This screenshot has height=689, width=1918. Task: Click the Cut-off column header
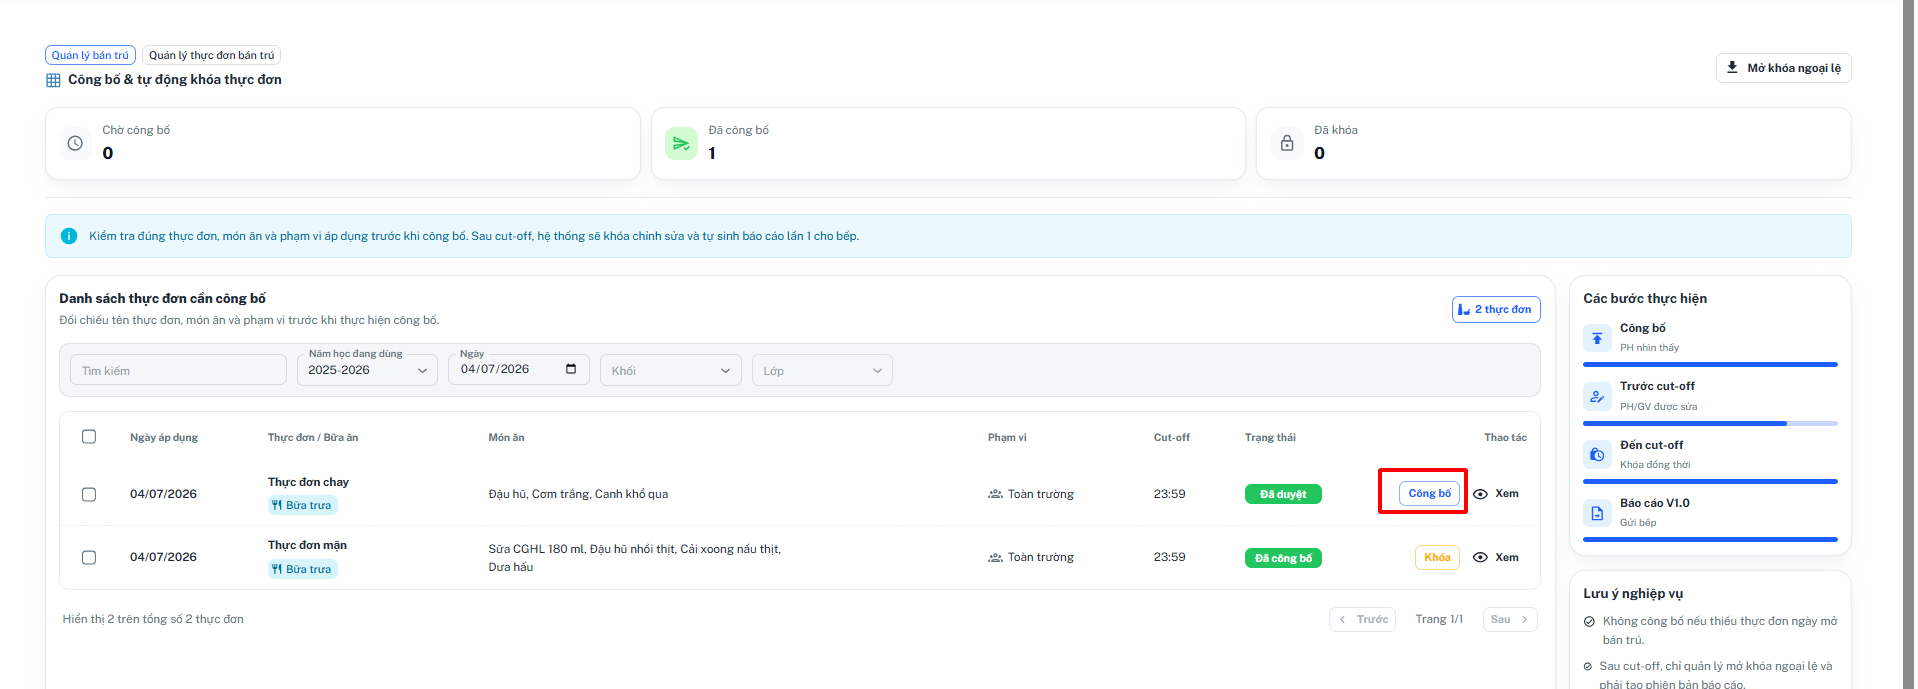pyautogui.click(x=1172, y=437)
